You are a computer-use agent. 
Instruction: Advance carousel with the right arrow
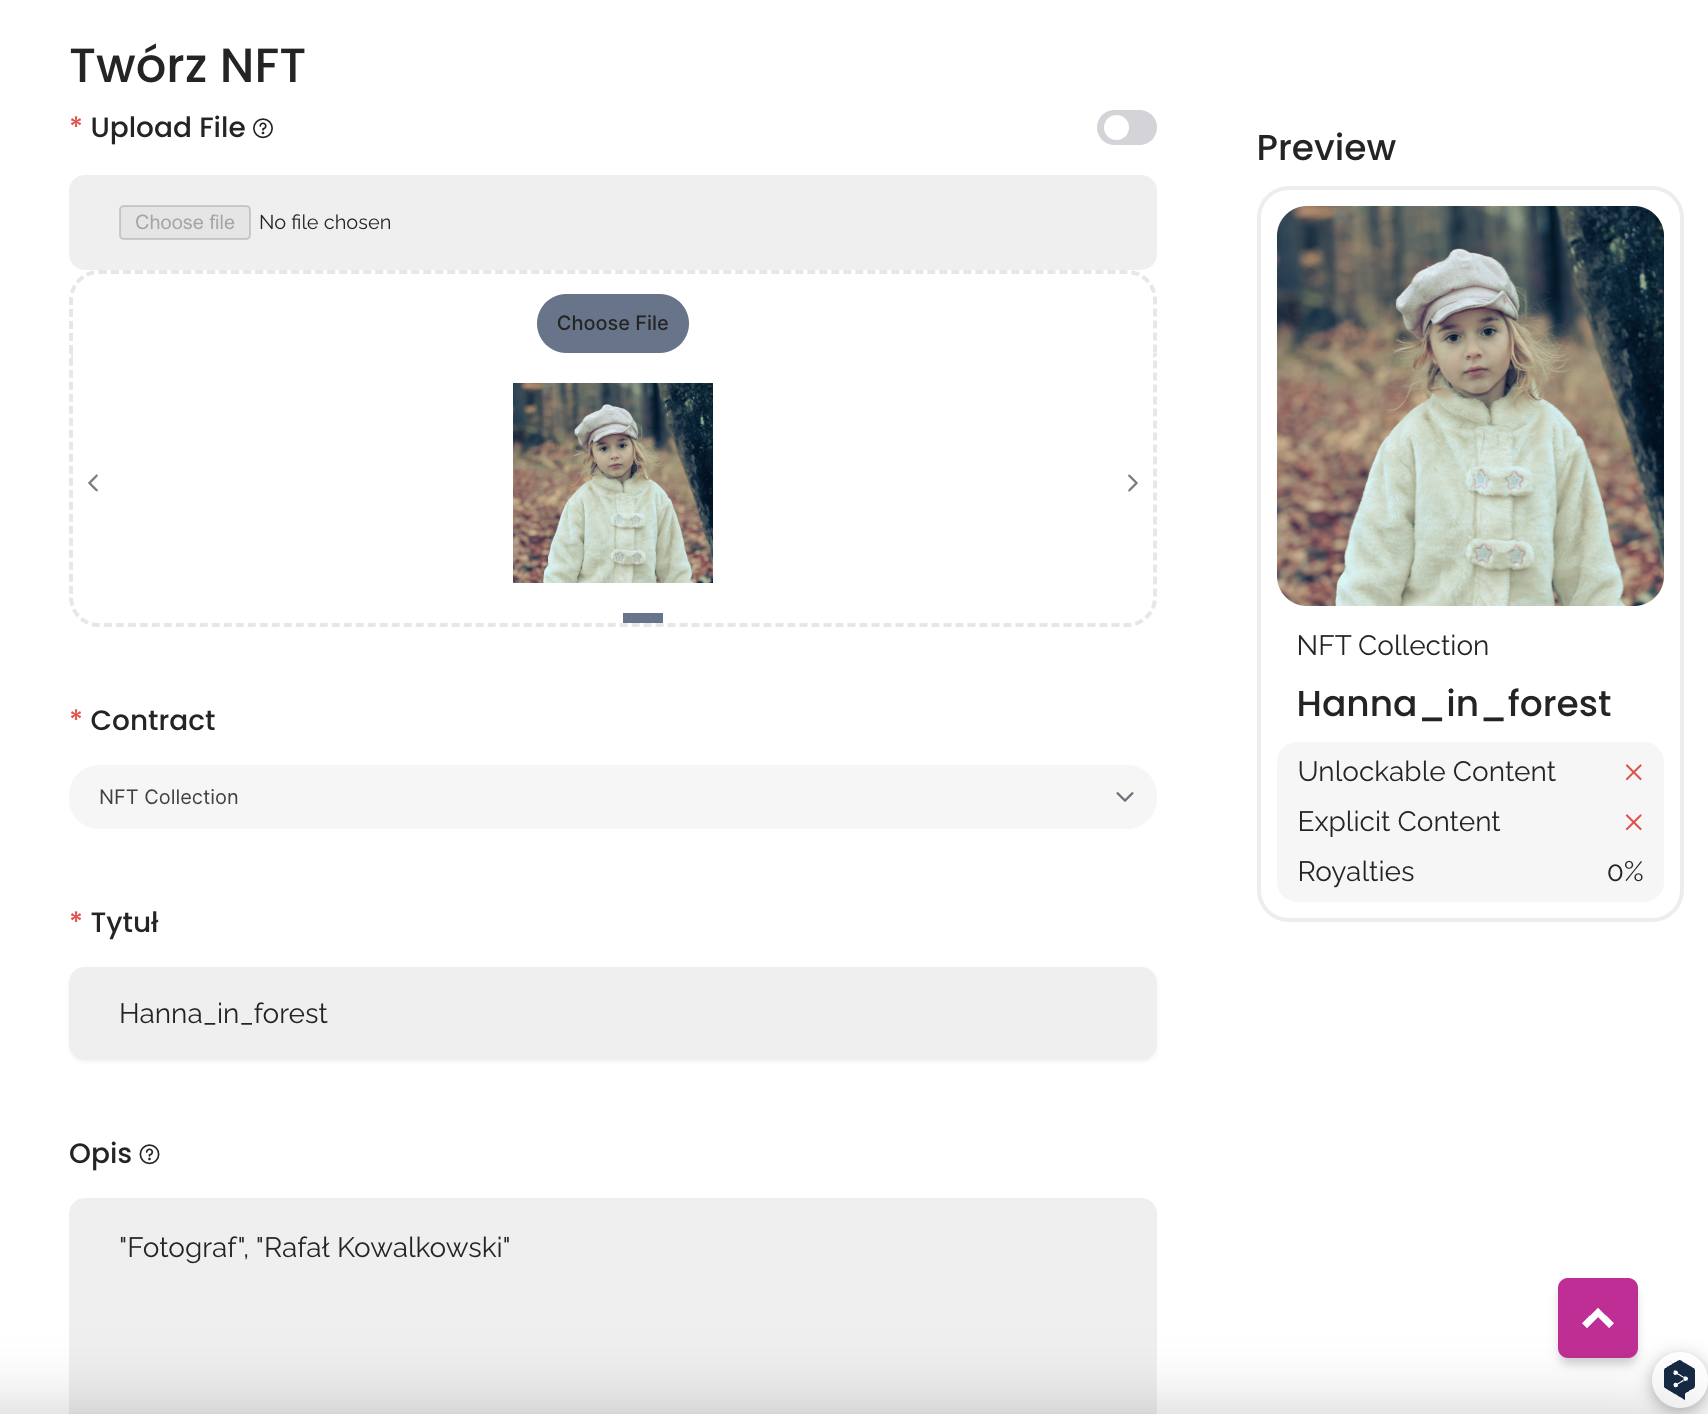tap(1132, 483)
